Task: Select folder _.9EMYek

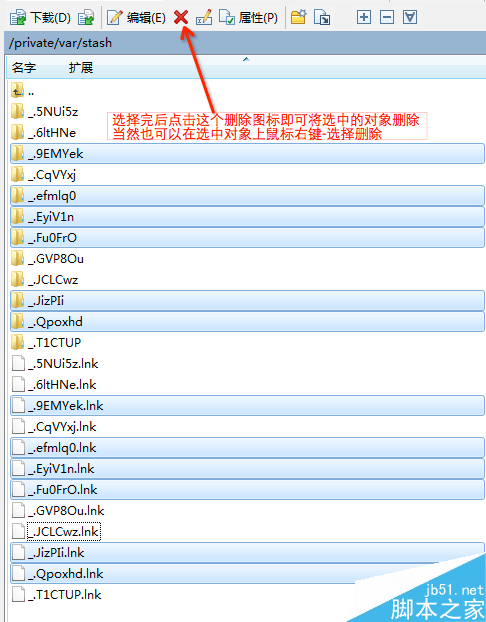Action: point(247,154)
